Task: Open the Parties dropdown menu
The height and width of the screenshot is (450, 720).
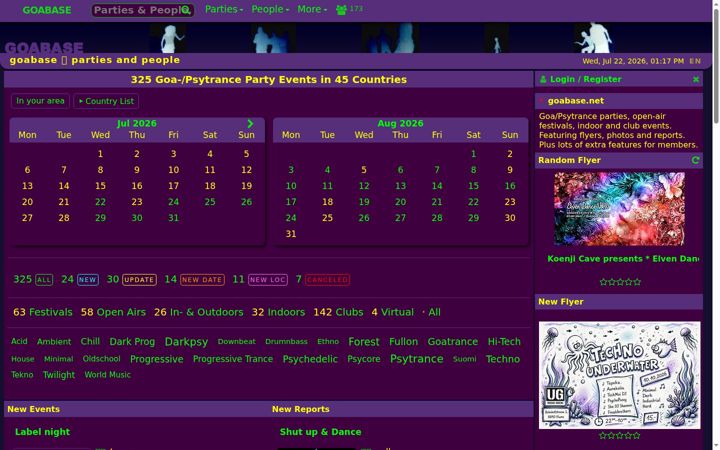Action: pos(224,9)
